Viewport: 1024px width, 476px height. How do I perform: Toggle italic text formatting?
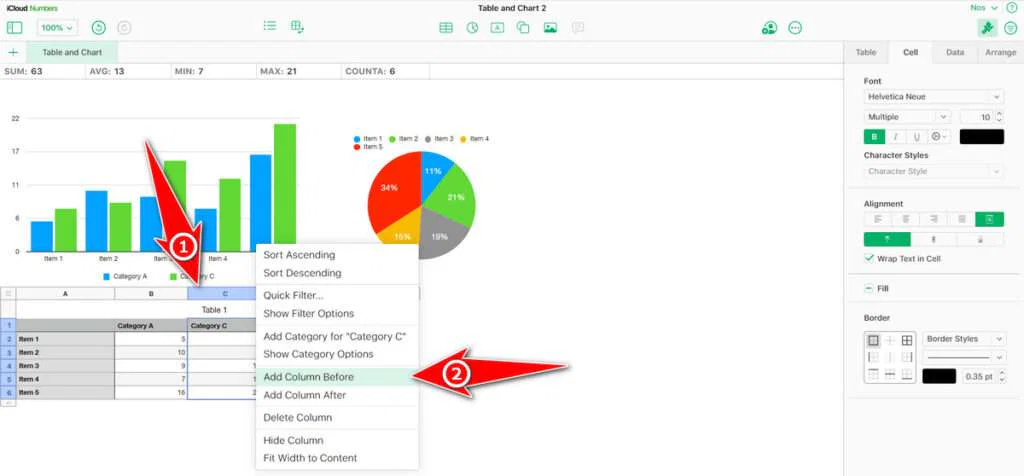click(x=896, y=137)
